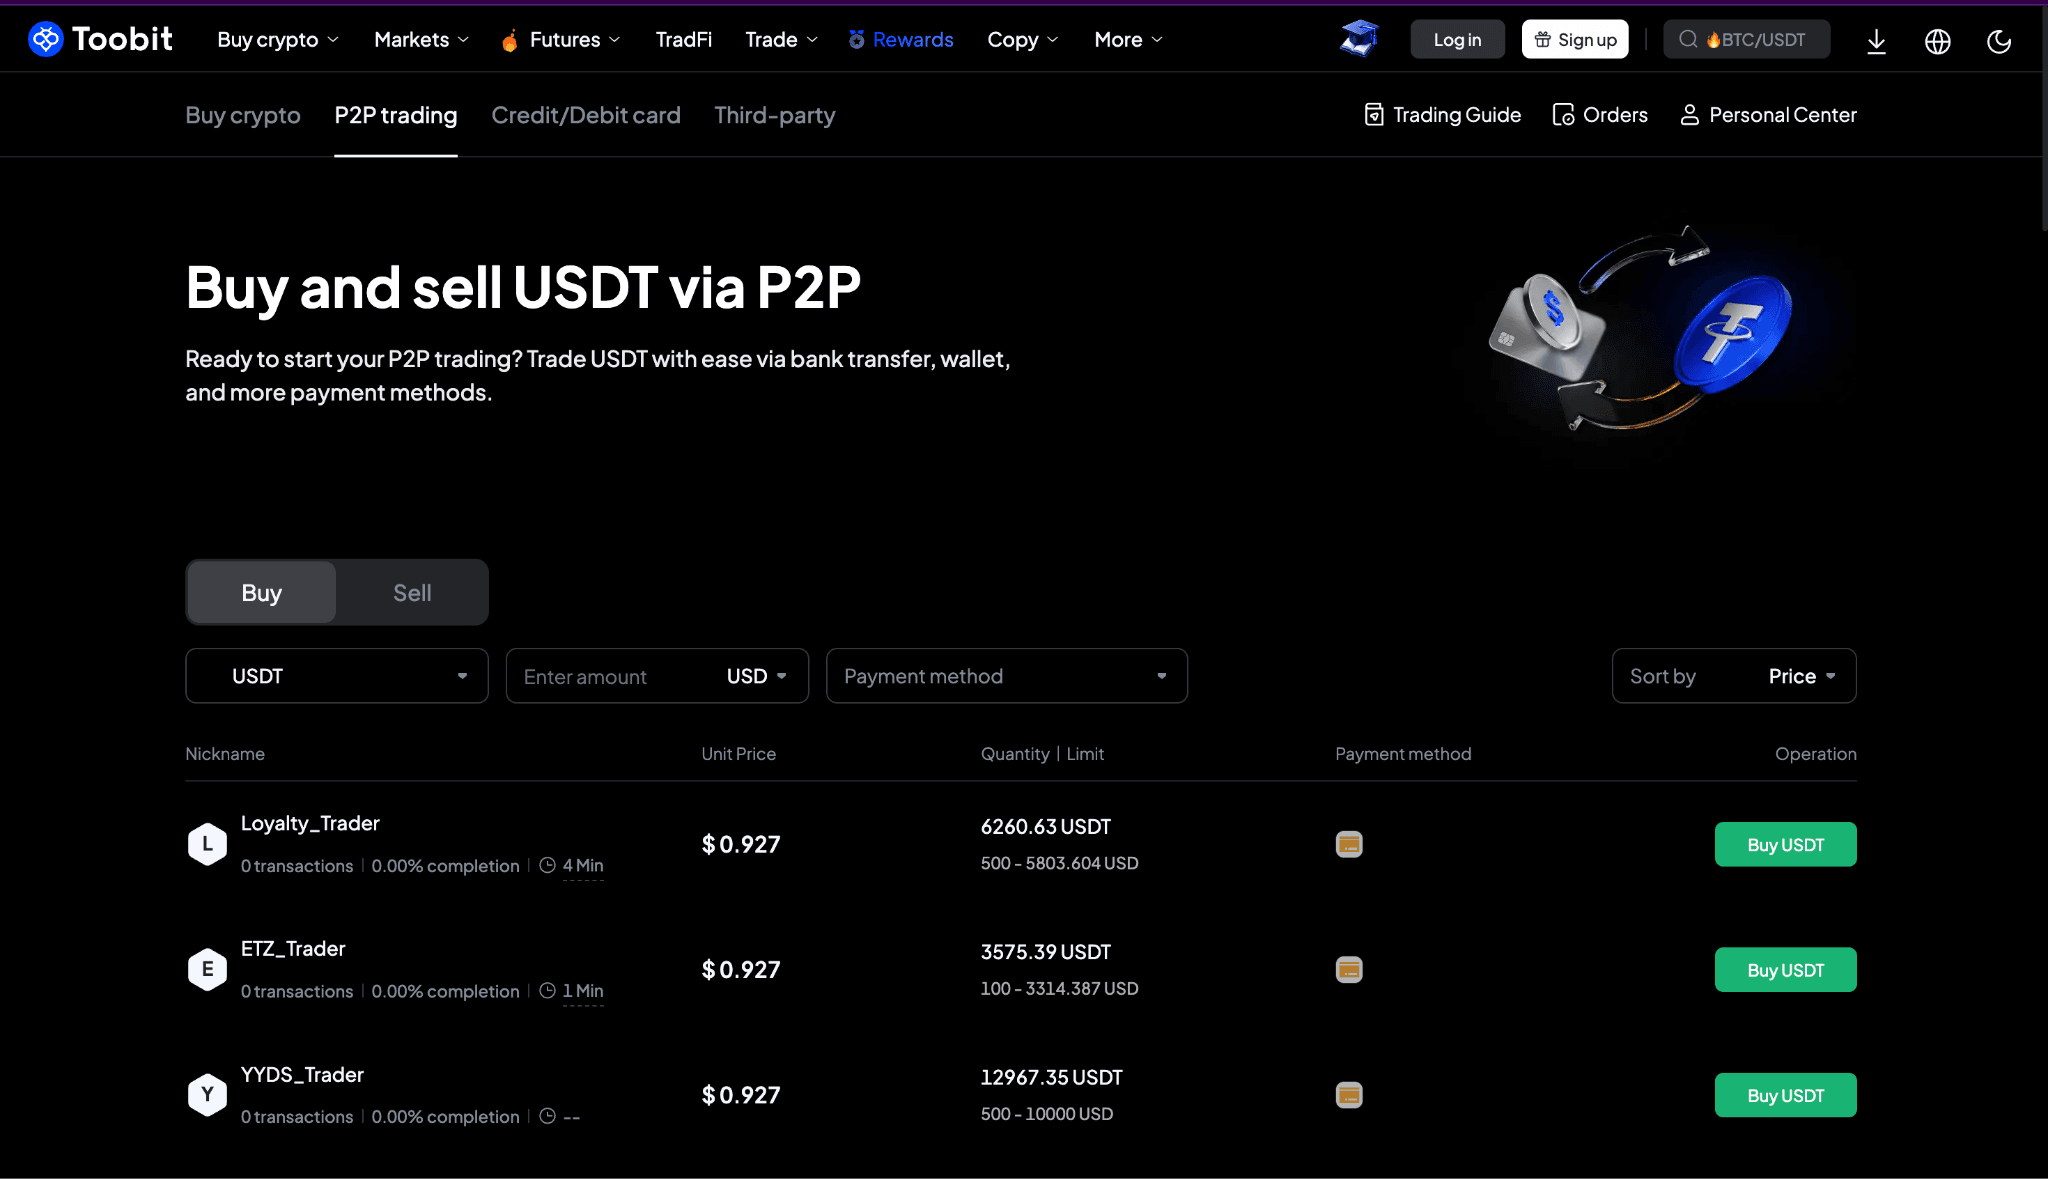Open the language globe icon

(1938, 41)
